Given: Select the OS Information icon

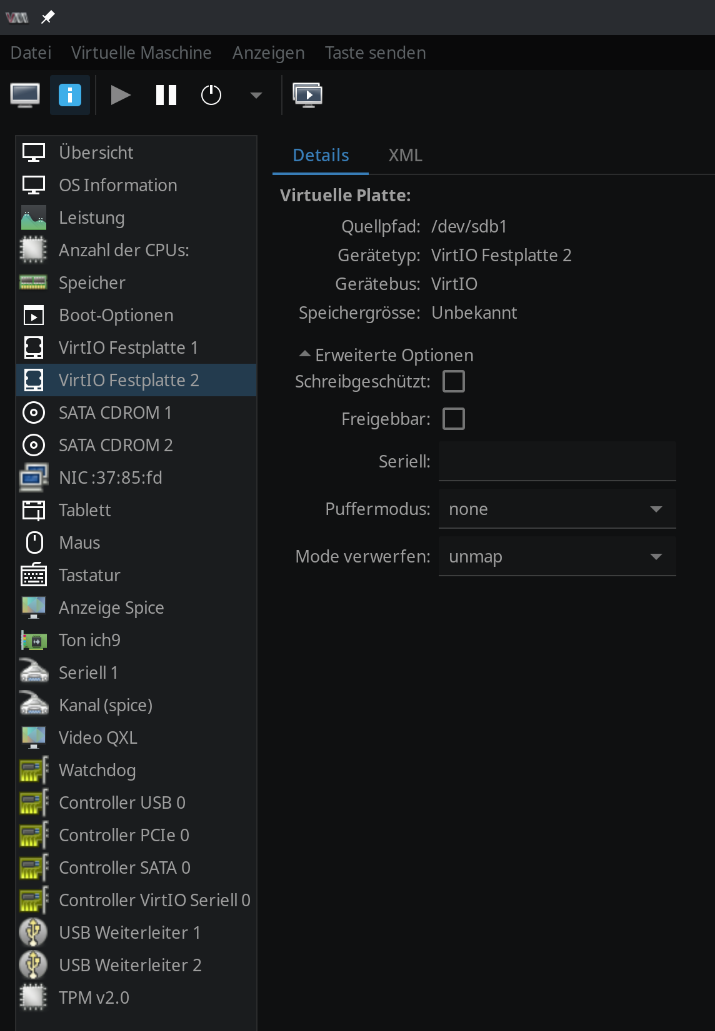Looking at the screenshot, I should tap(34, 185).
